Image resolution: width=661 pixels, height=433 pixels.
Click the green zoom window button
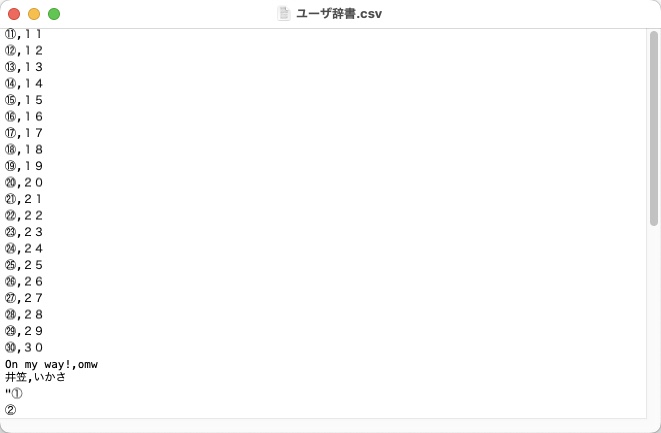(54, 14)
